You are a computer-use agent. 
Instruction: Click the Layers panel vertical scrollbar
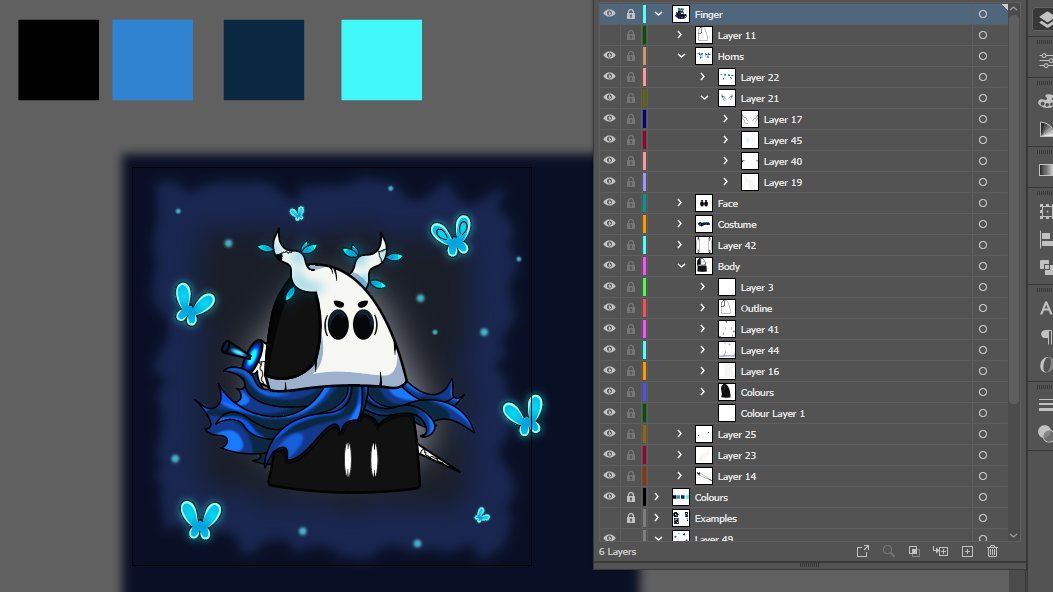(1013, 208)
